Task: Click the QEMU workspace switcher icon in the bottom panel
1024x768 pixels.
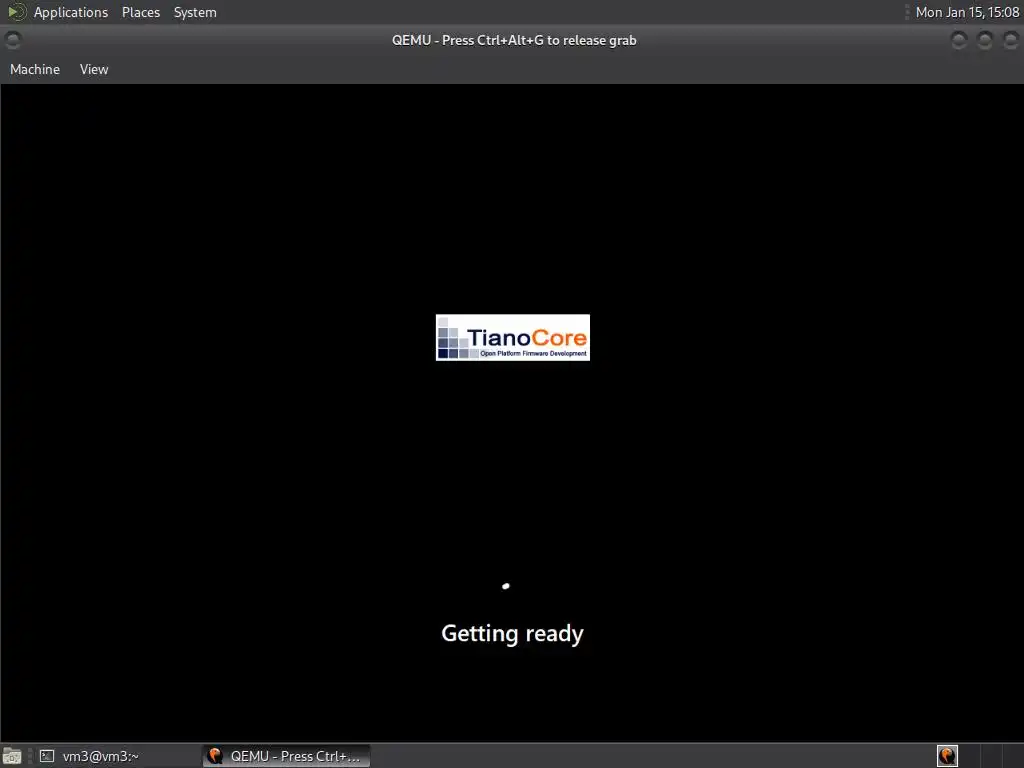Action: [x=947, y=756]
